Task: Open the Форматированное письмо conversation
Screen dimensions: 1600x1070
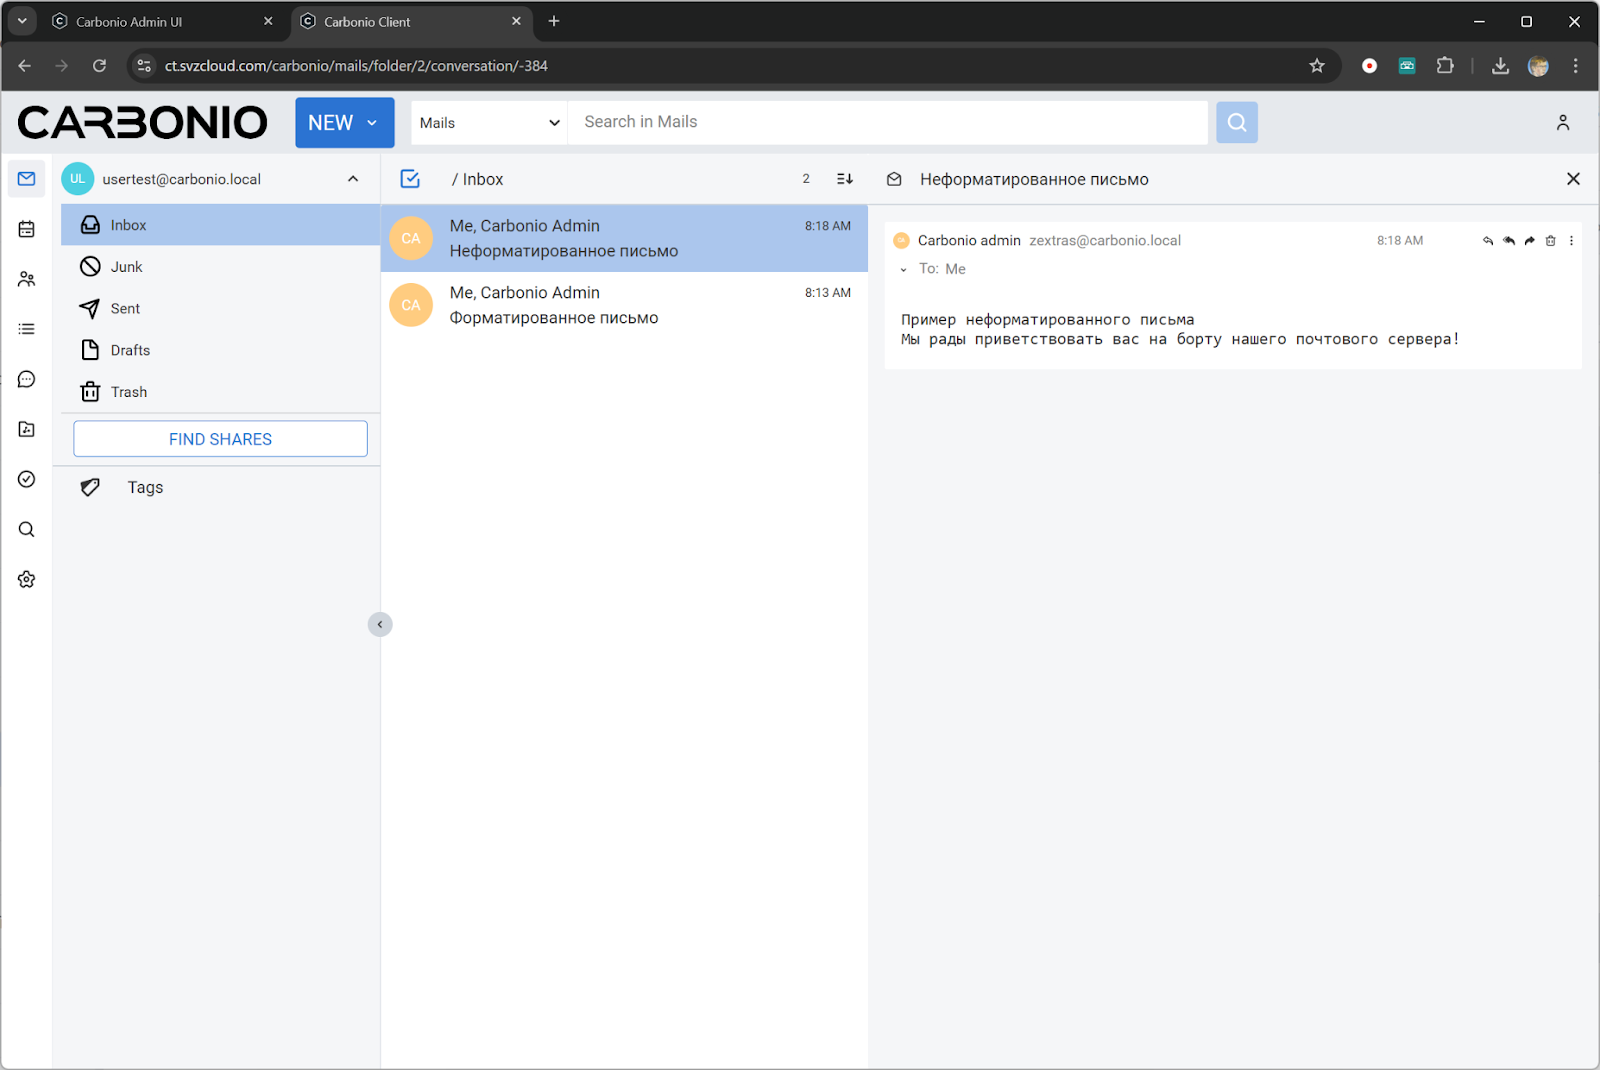Action: 624,305
